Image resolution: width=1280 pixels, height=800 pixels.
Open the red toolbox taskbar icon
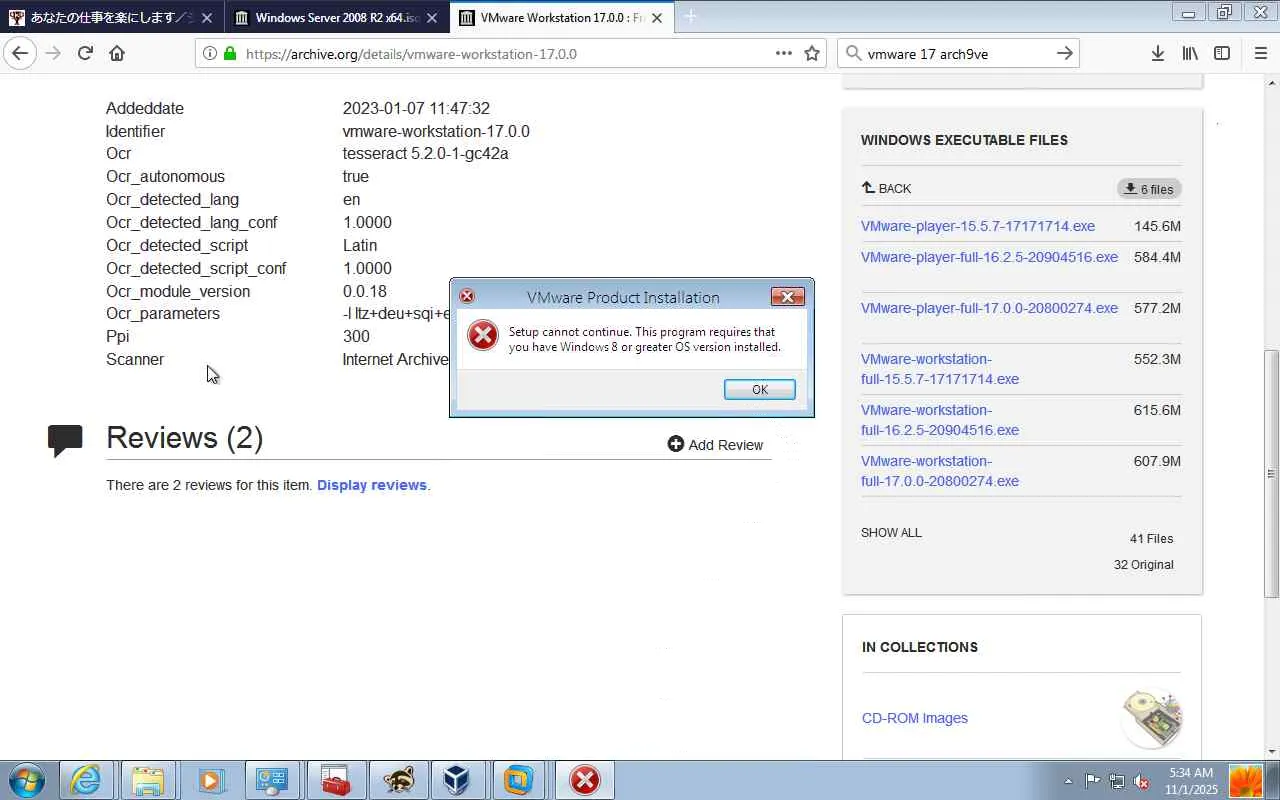[334, 780]
